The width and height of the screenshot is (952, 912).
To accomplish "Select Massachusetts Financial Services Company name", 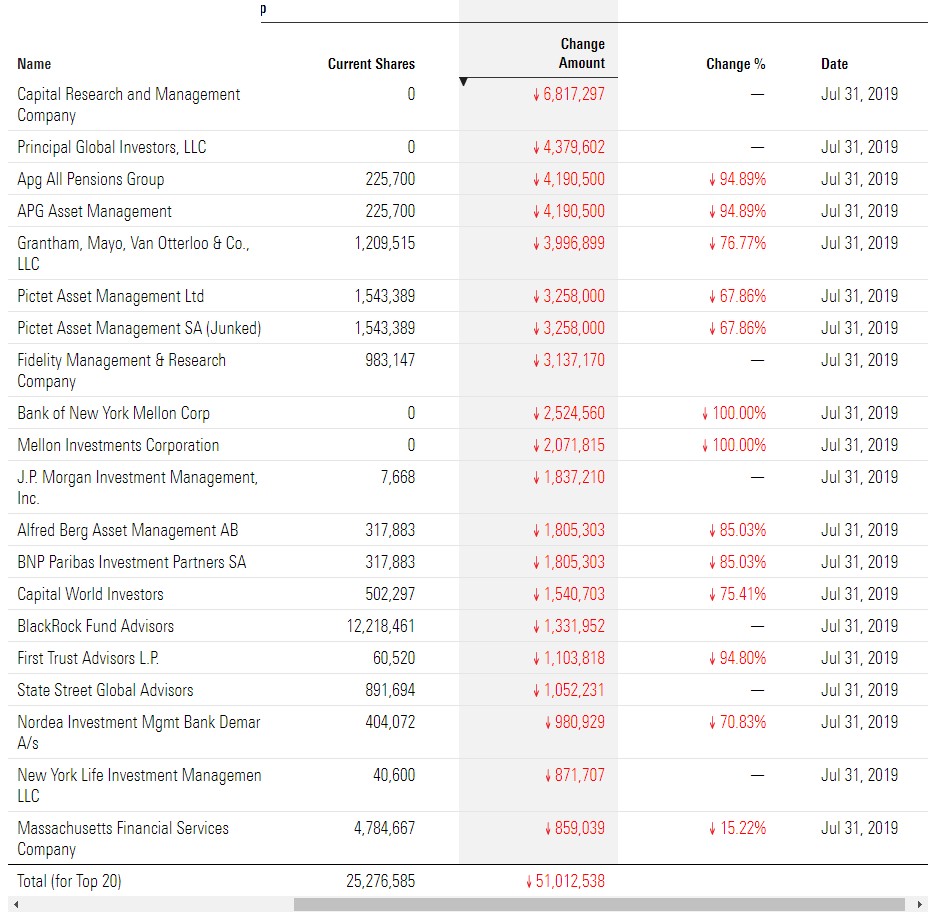I will [x=123, y=838].
